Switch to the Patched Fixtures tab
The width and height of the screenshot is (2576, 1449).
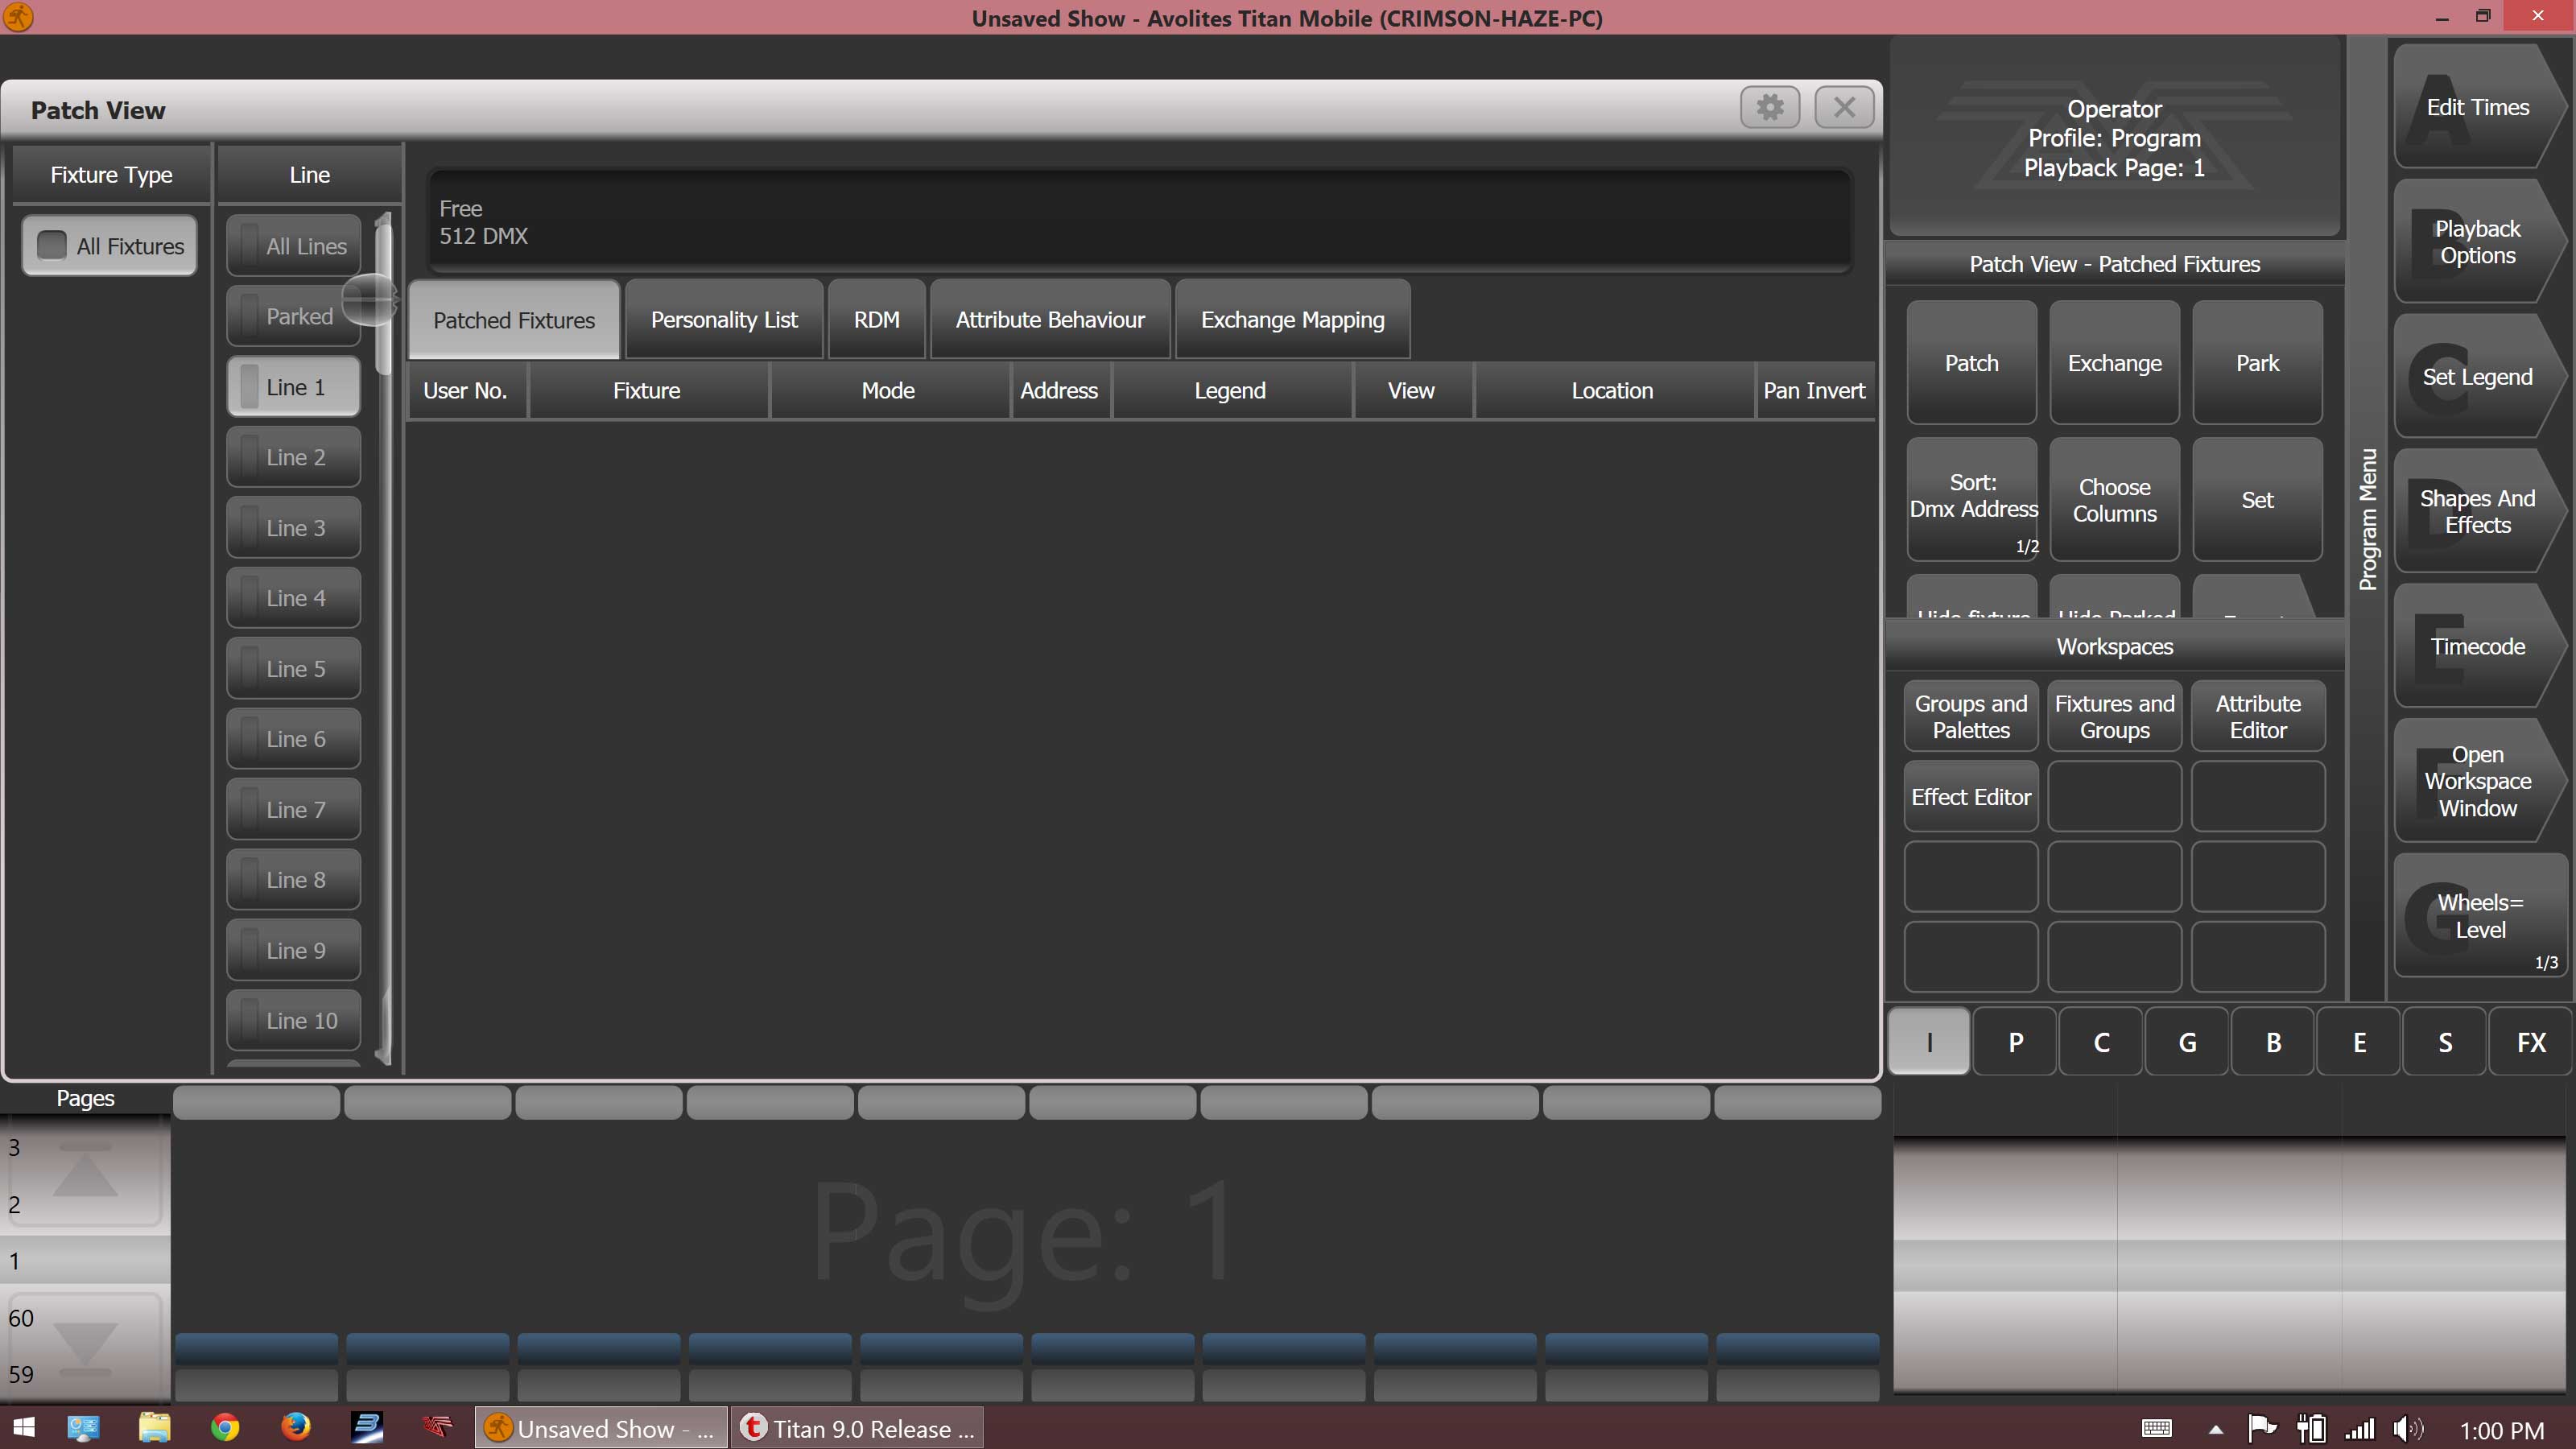pyautogui.click(x=514, y=320)
